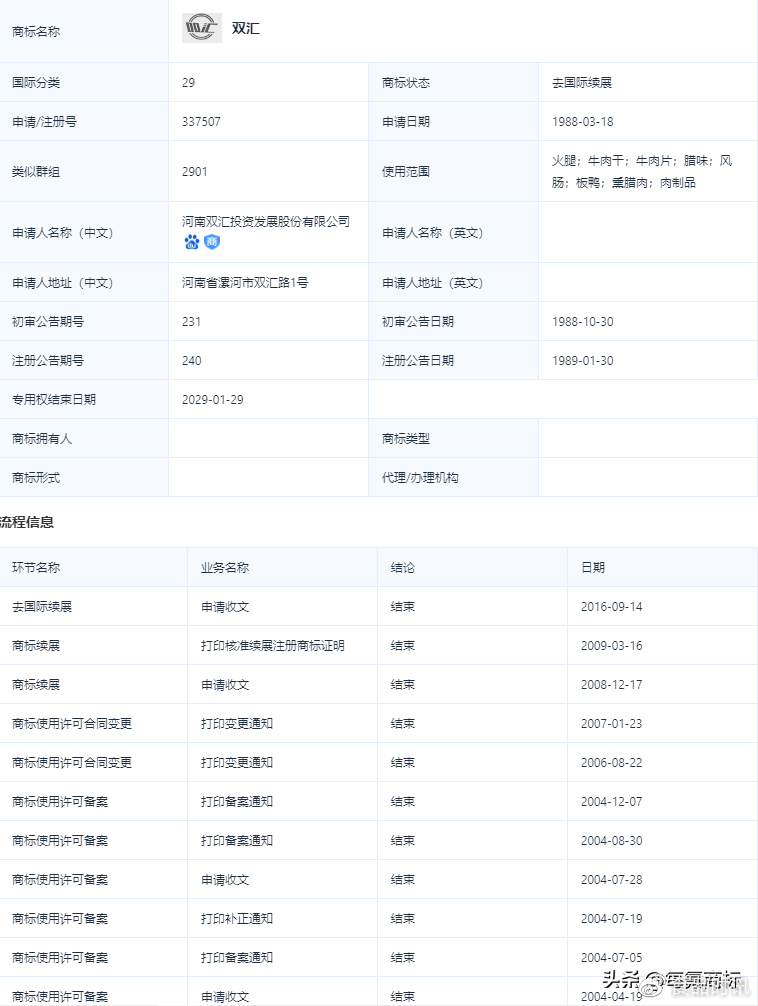Click the 双汇 trademark logo thumbnail
758x1006 pixels.
click(x=202, y=28)
